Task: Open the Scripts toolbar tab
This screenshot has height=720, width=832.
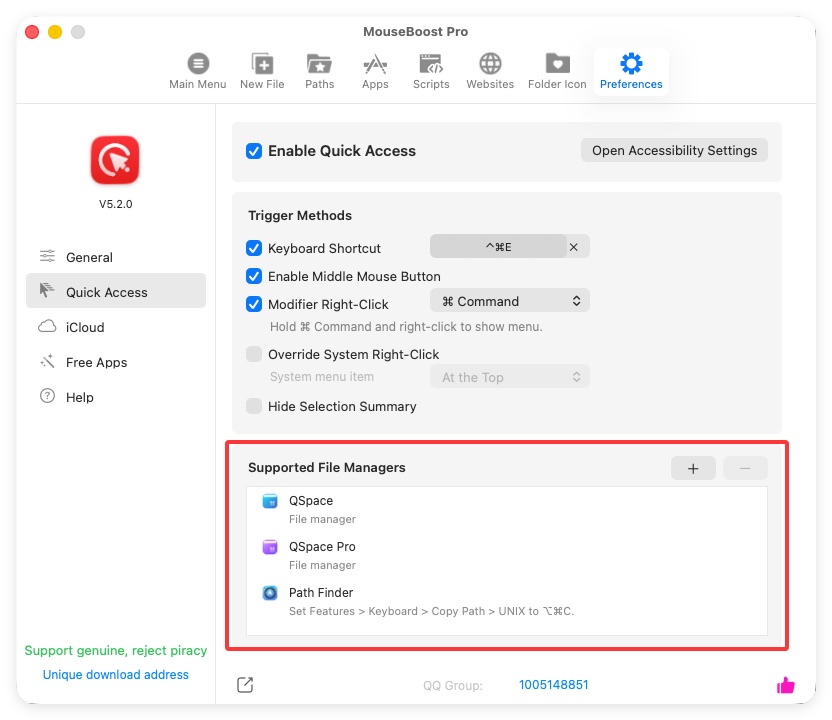Action: [x=431, y=72]
